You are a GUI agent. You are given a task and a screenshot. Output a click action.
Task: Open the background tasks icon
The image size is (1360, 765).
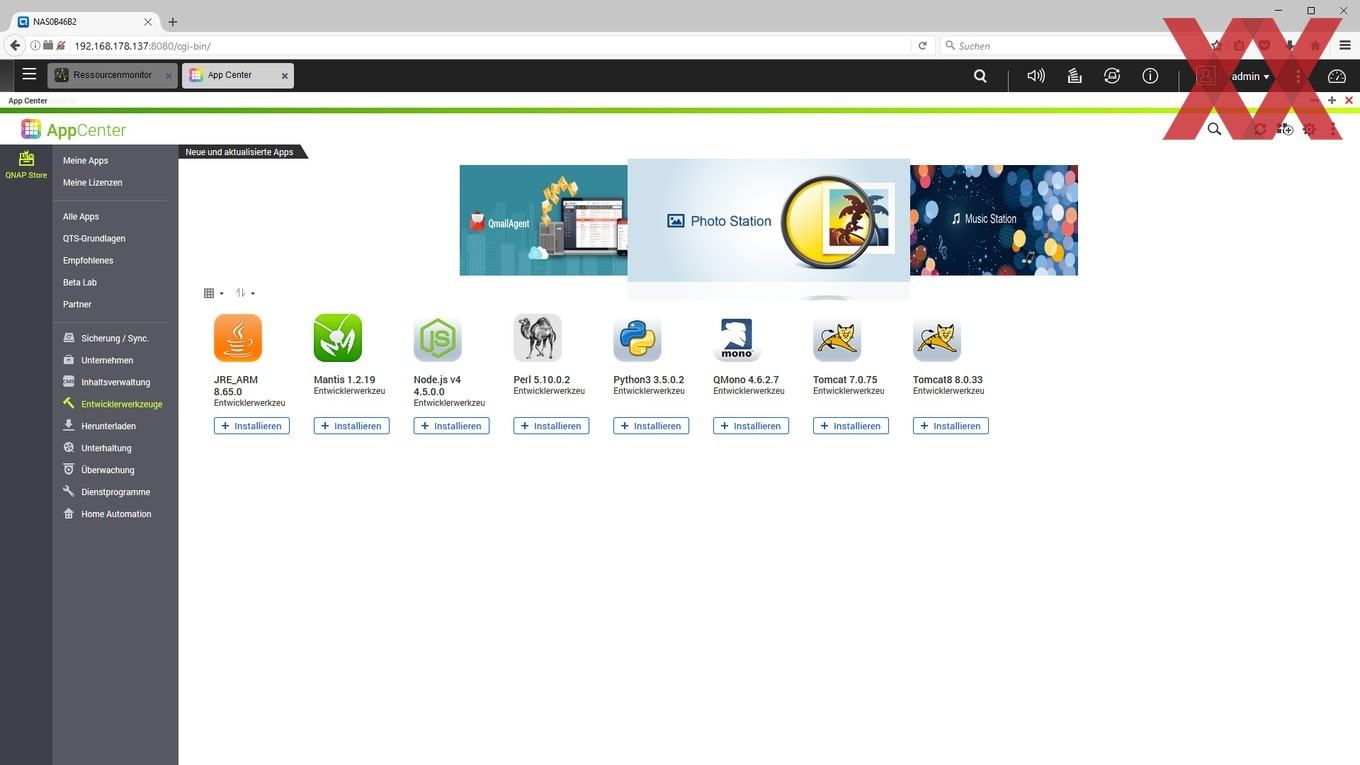(x=1074, y=75)
